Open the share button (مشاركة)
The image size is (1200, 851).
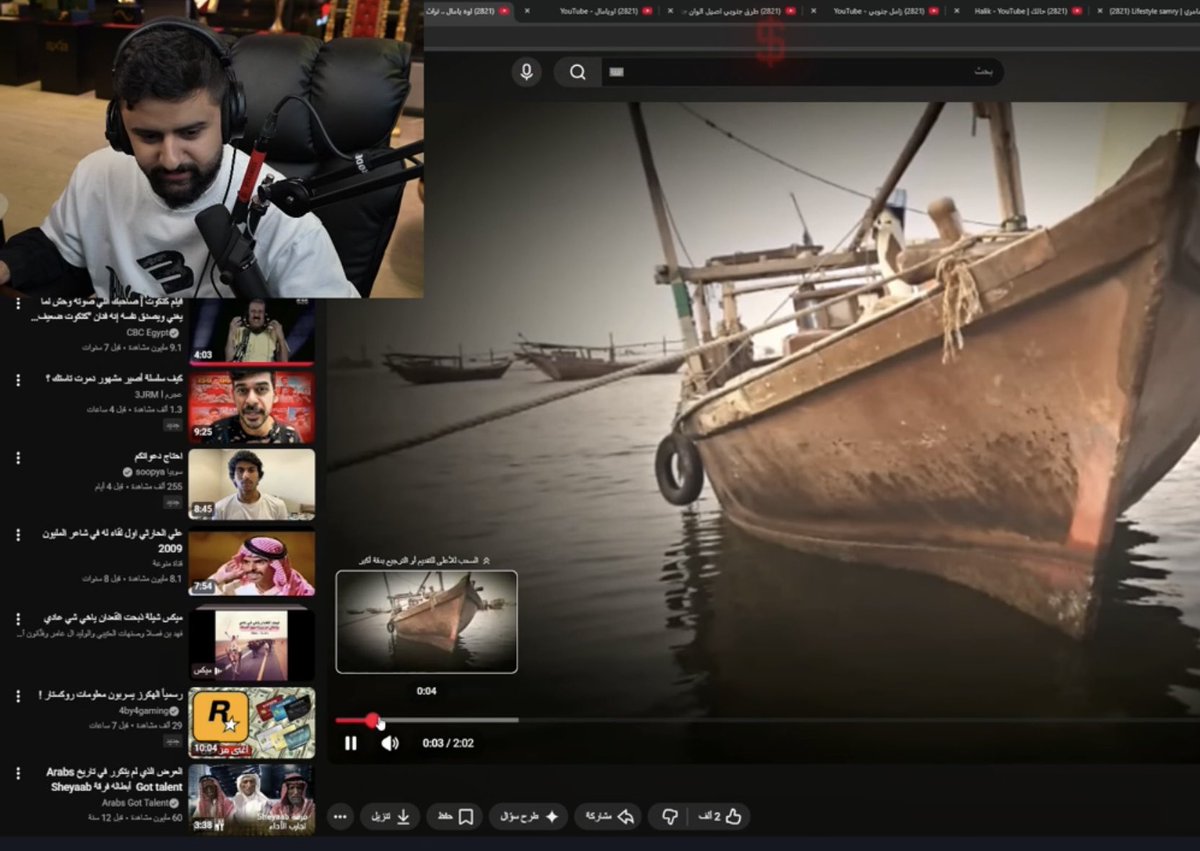tap(610, 817)
